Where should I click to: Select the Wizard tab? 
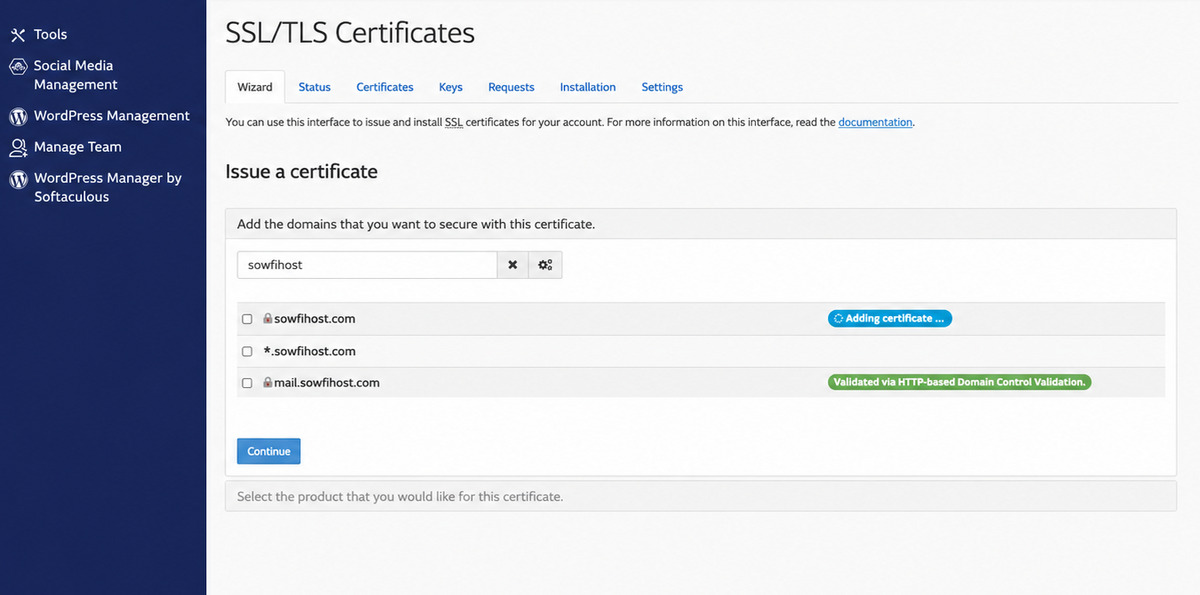255,87
